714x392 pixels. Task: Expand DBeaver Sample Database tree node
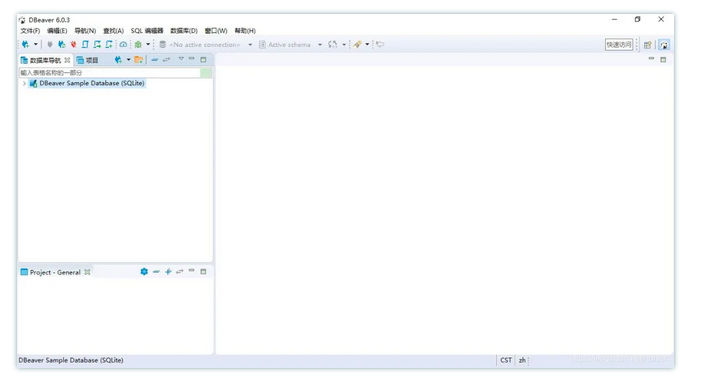pyautogui.click(x=24, y=83)
